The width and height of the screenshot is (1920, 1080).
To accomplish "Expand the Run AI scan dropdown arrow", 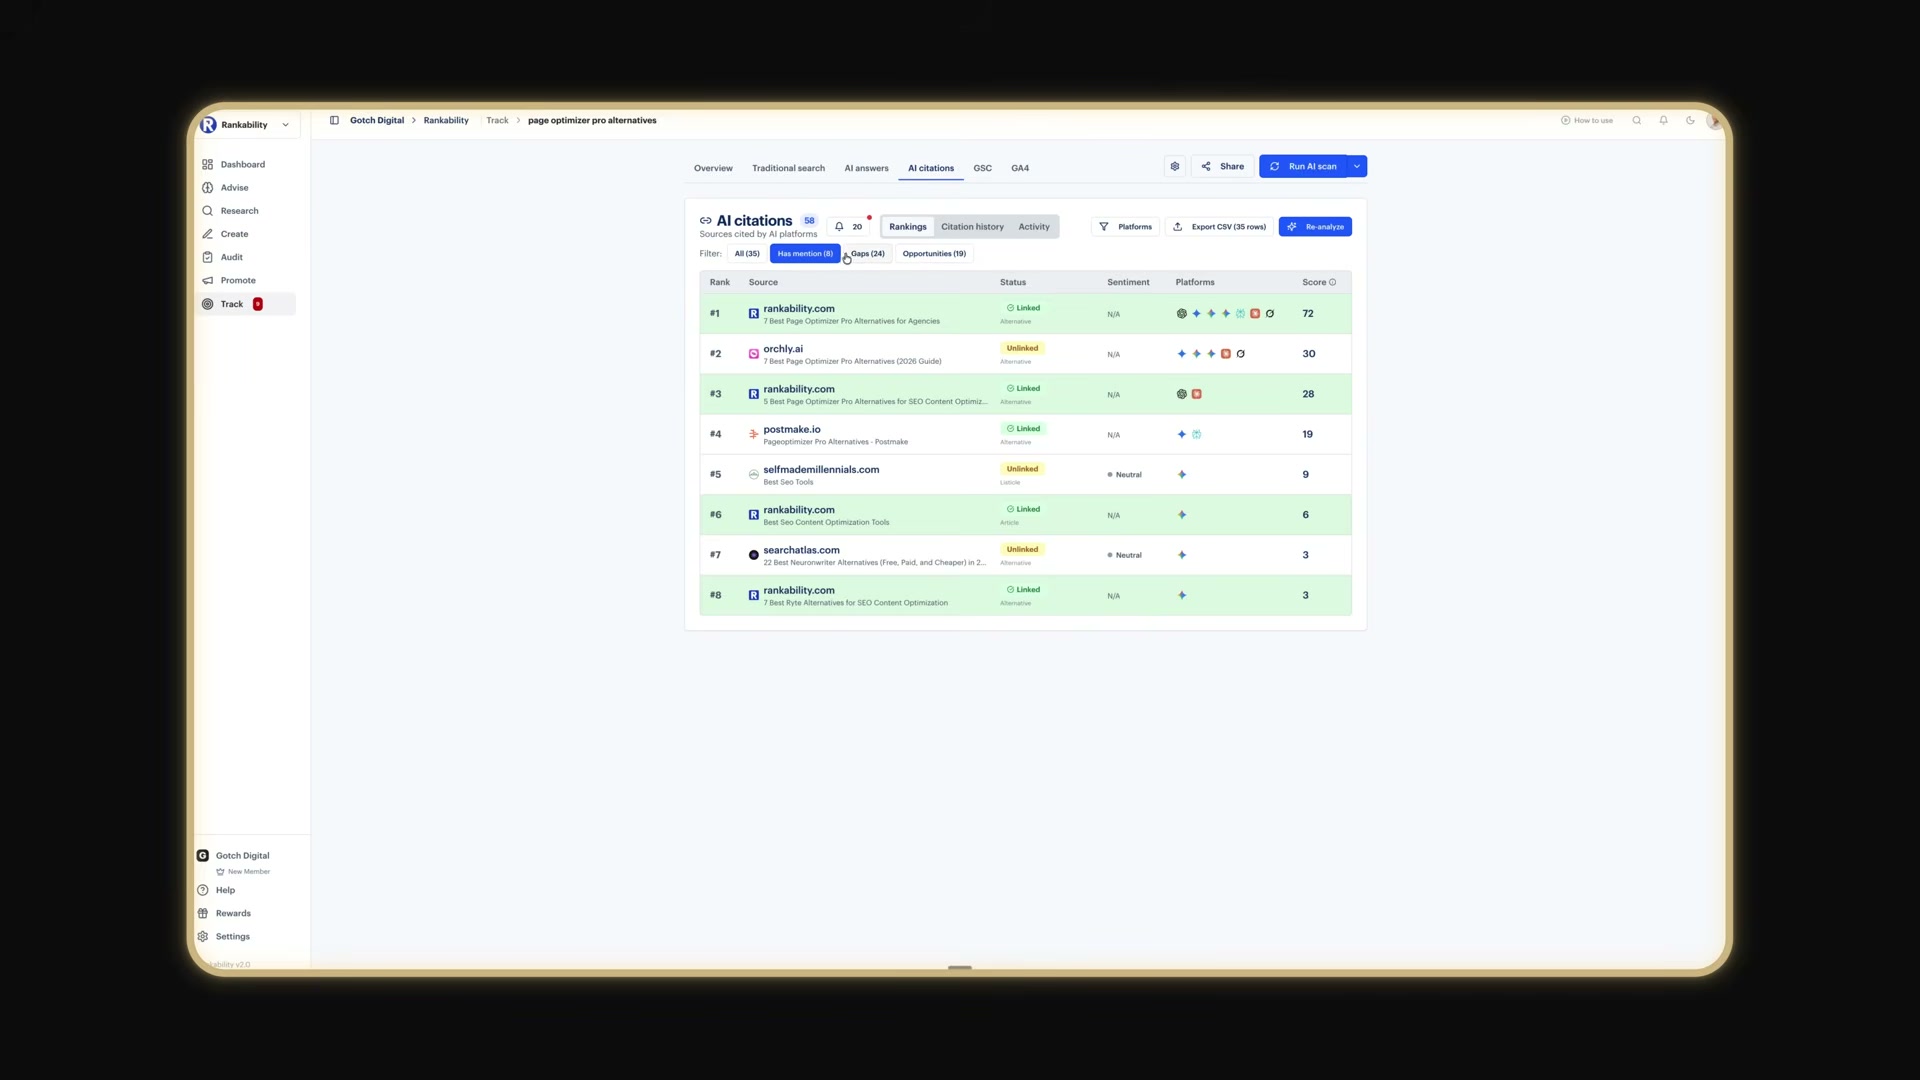I will click(x=1356, y=166).
